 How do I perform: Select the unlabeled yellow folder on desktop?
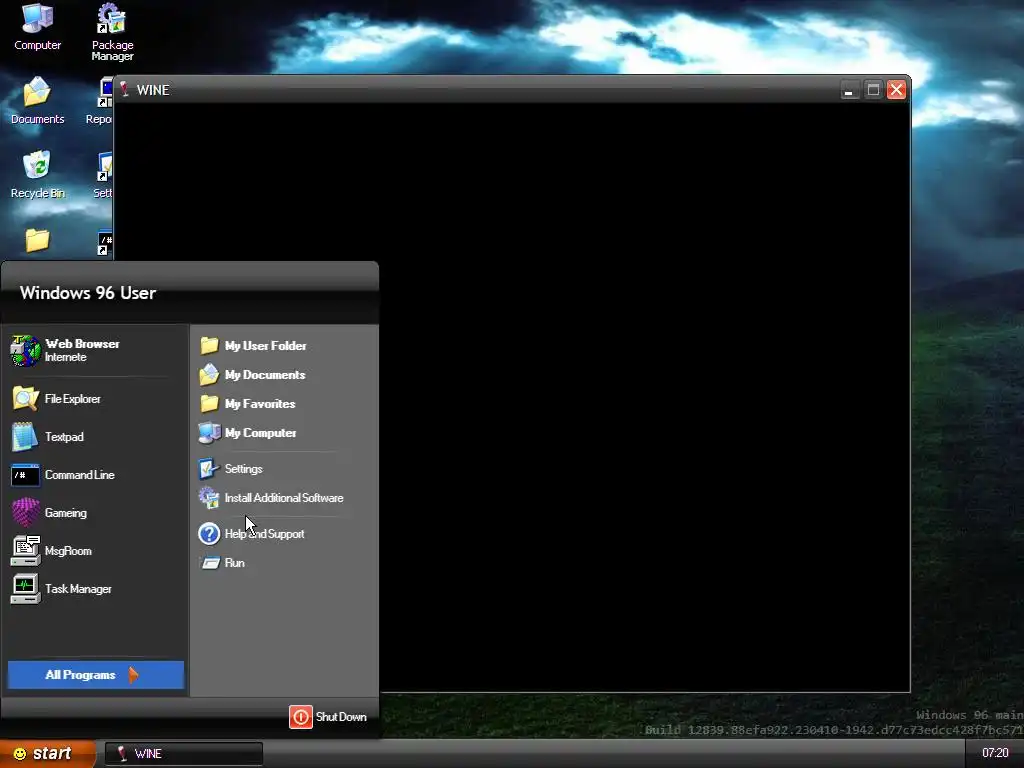tap(37, 240)
